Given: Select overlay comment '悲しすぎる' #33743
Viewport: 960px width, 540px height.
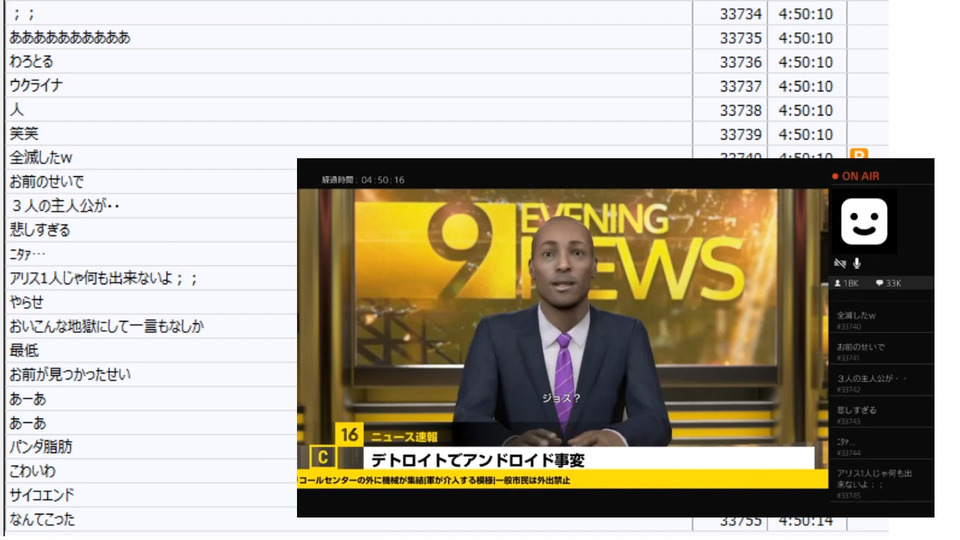Looking at the screenshot, I should click(881, 414).
